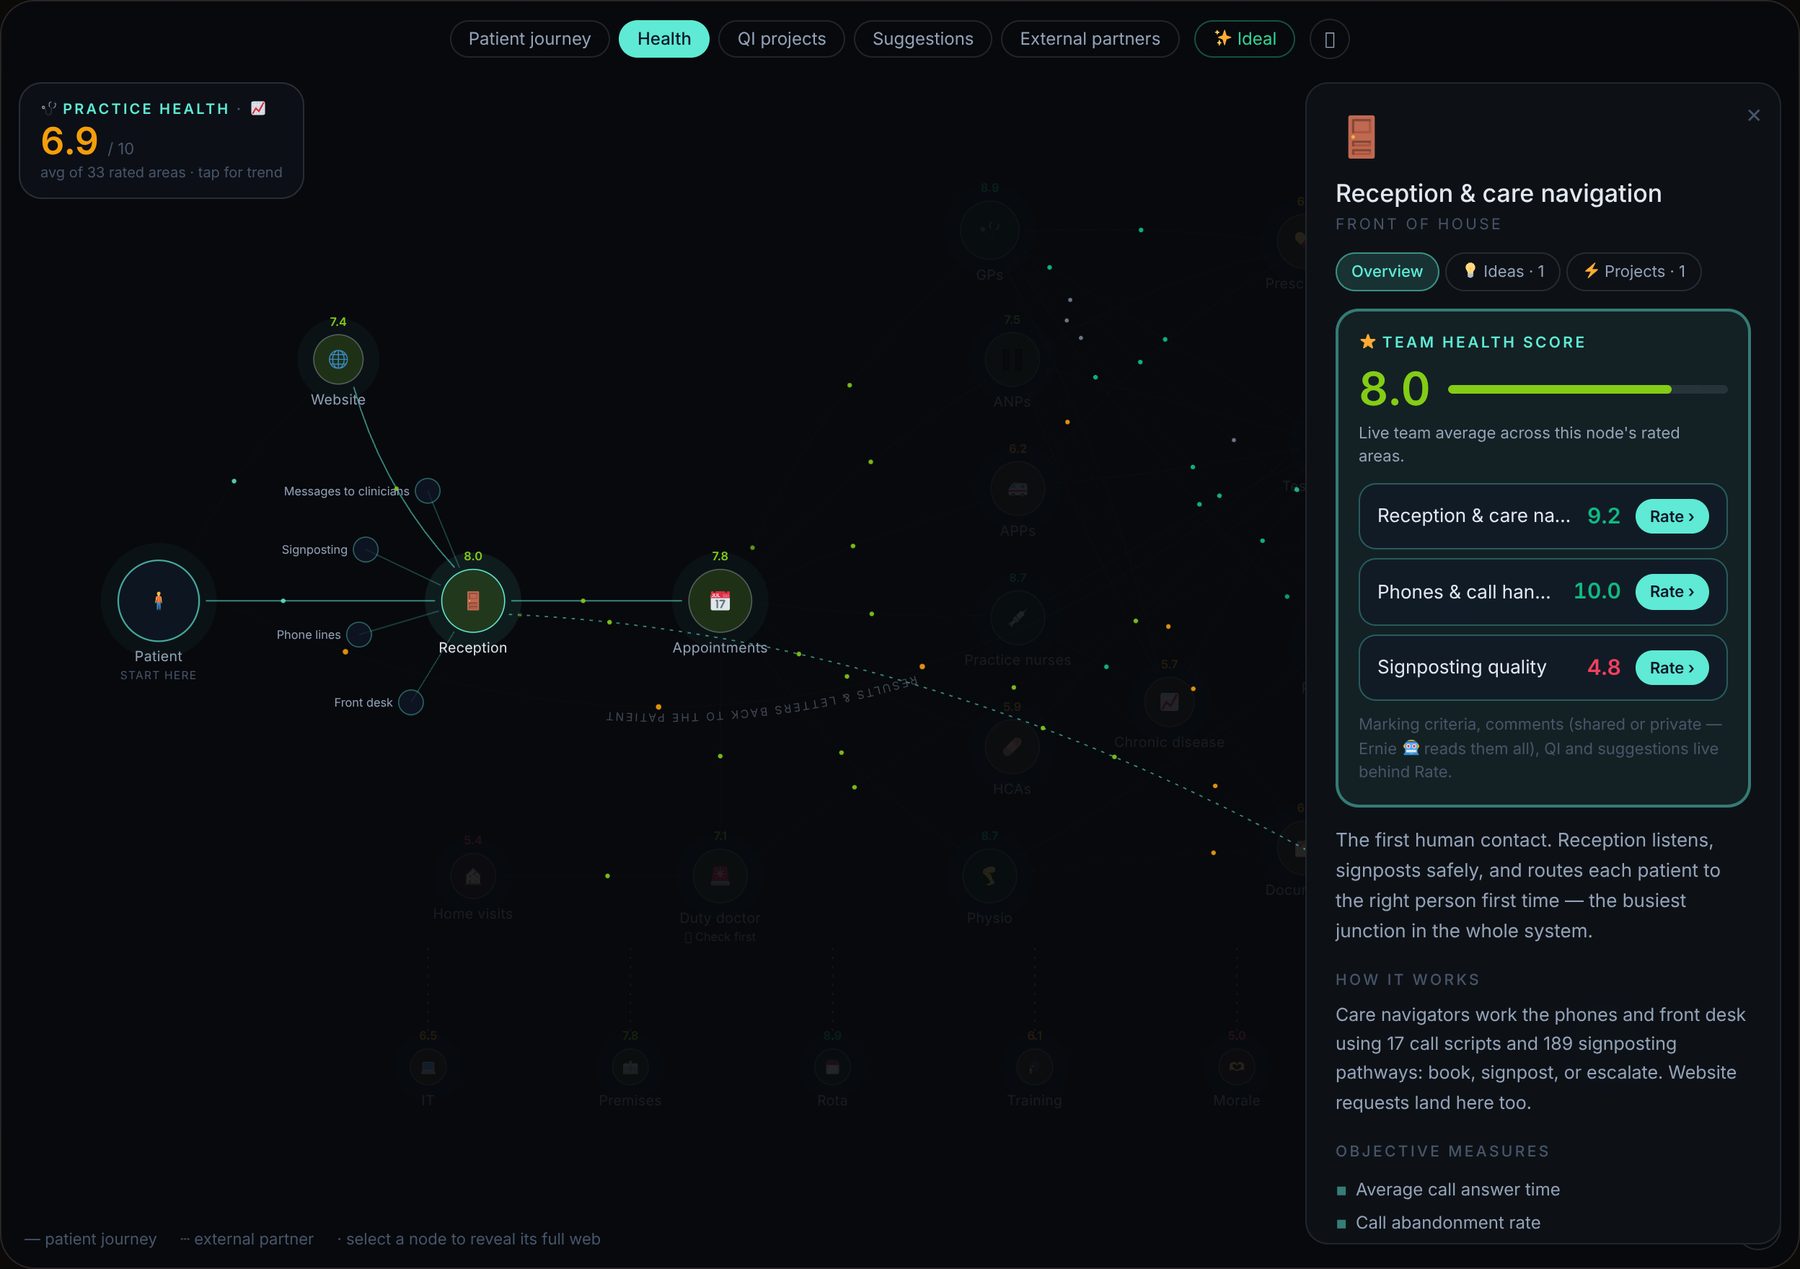Open the dimmed Home visits node
Screen dimensions: 1800x1269
click(x=473, y=877)
